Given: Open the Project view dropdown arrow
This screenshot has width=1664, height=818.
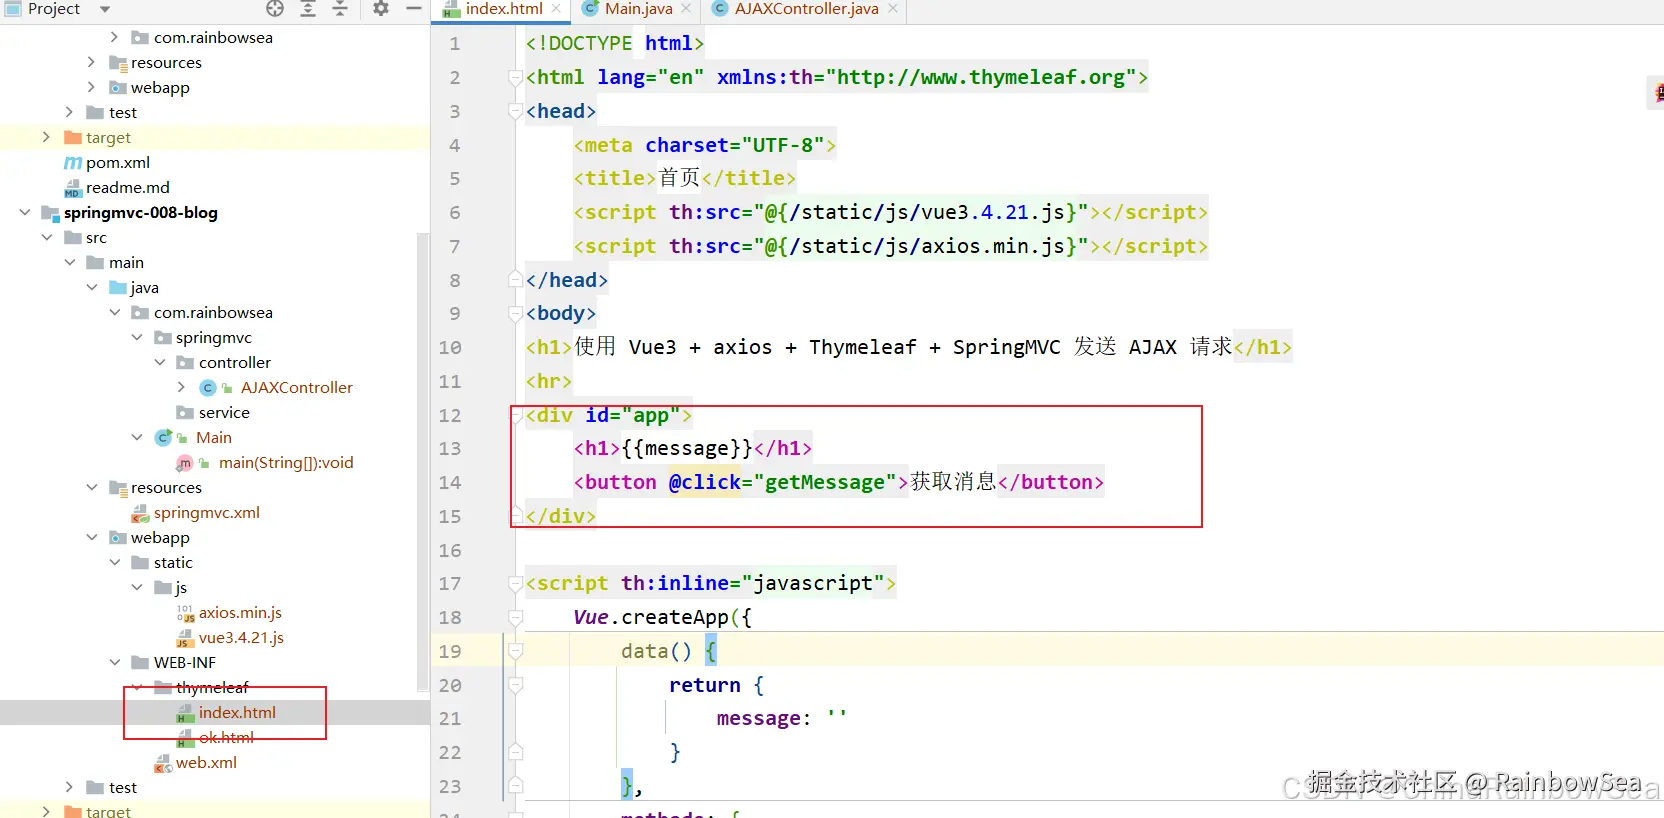Looking at the screenshot, I should [x=104, y=9].
